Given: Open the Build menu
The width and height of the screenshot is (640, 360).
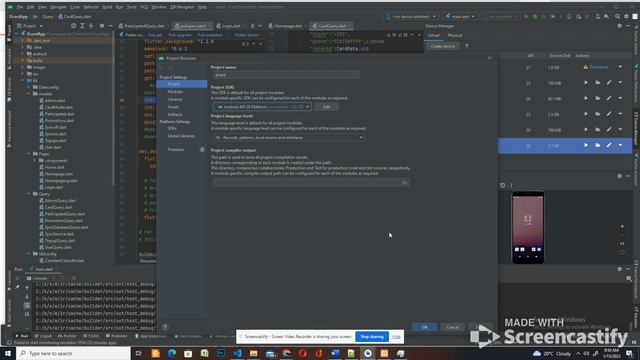Looking at the screenshot, I should (107, 7).
